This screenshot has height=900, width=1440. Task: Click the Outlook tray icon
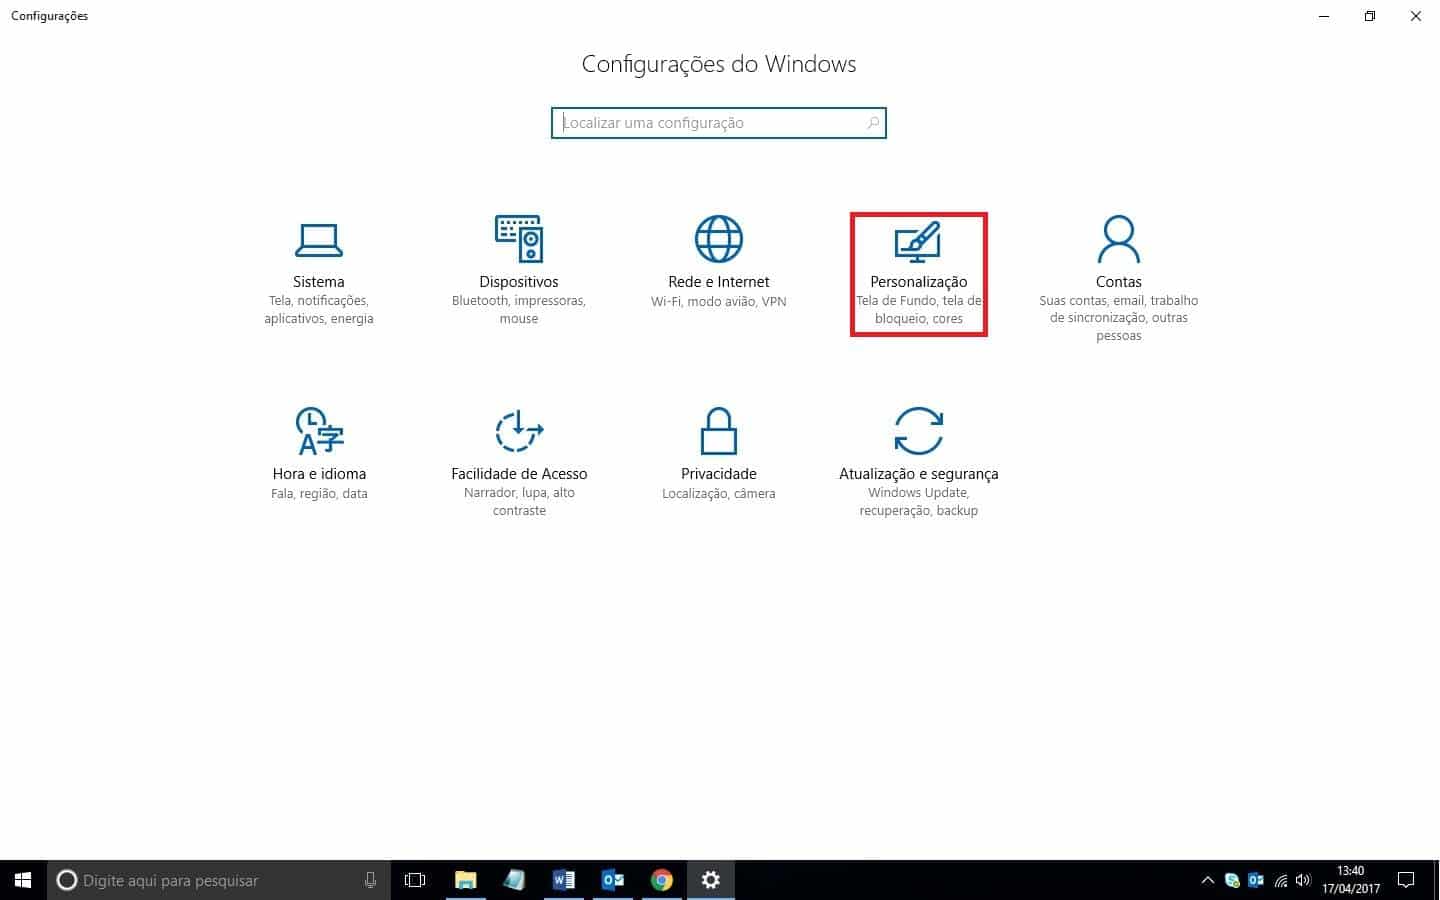(x=1256, y=880)
